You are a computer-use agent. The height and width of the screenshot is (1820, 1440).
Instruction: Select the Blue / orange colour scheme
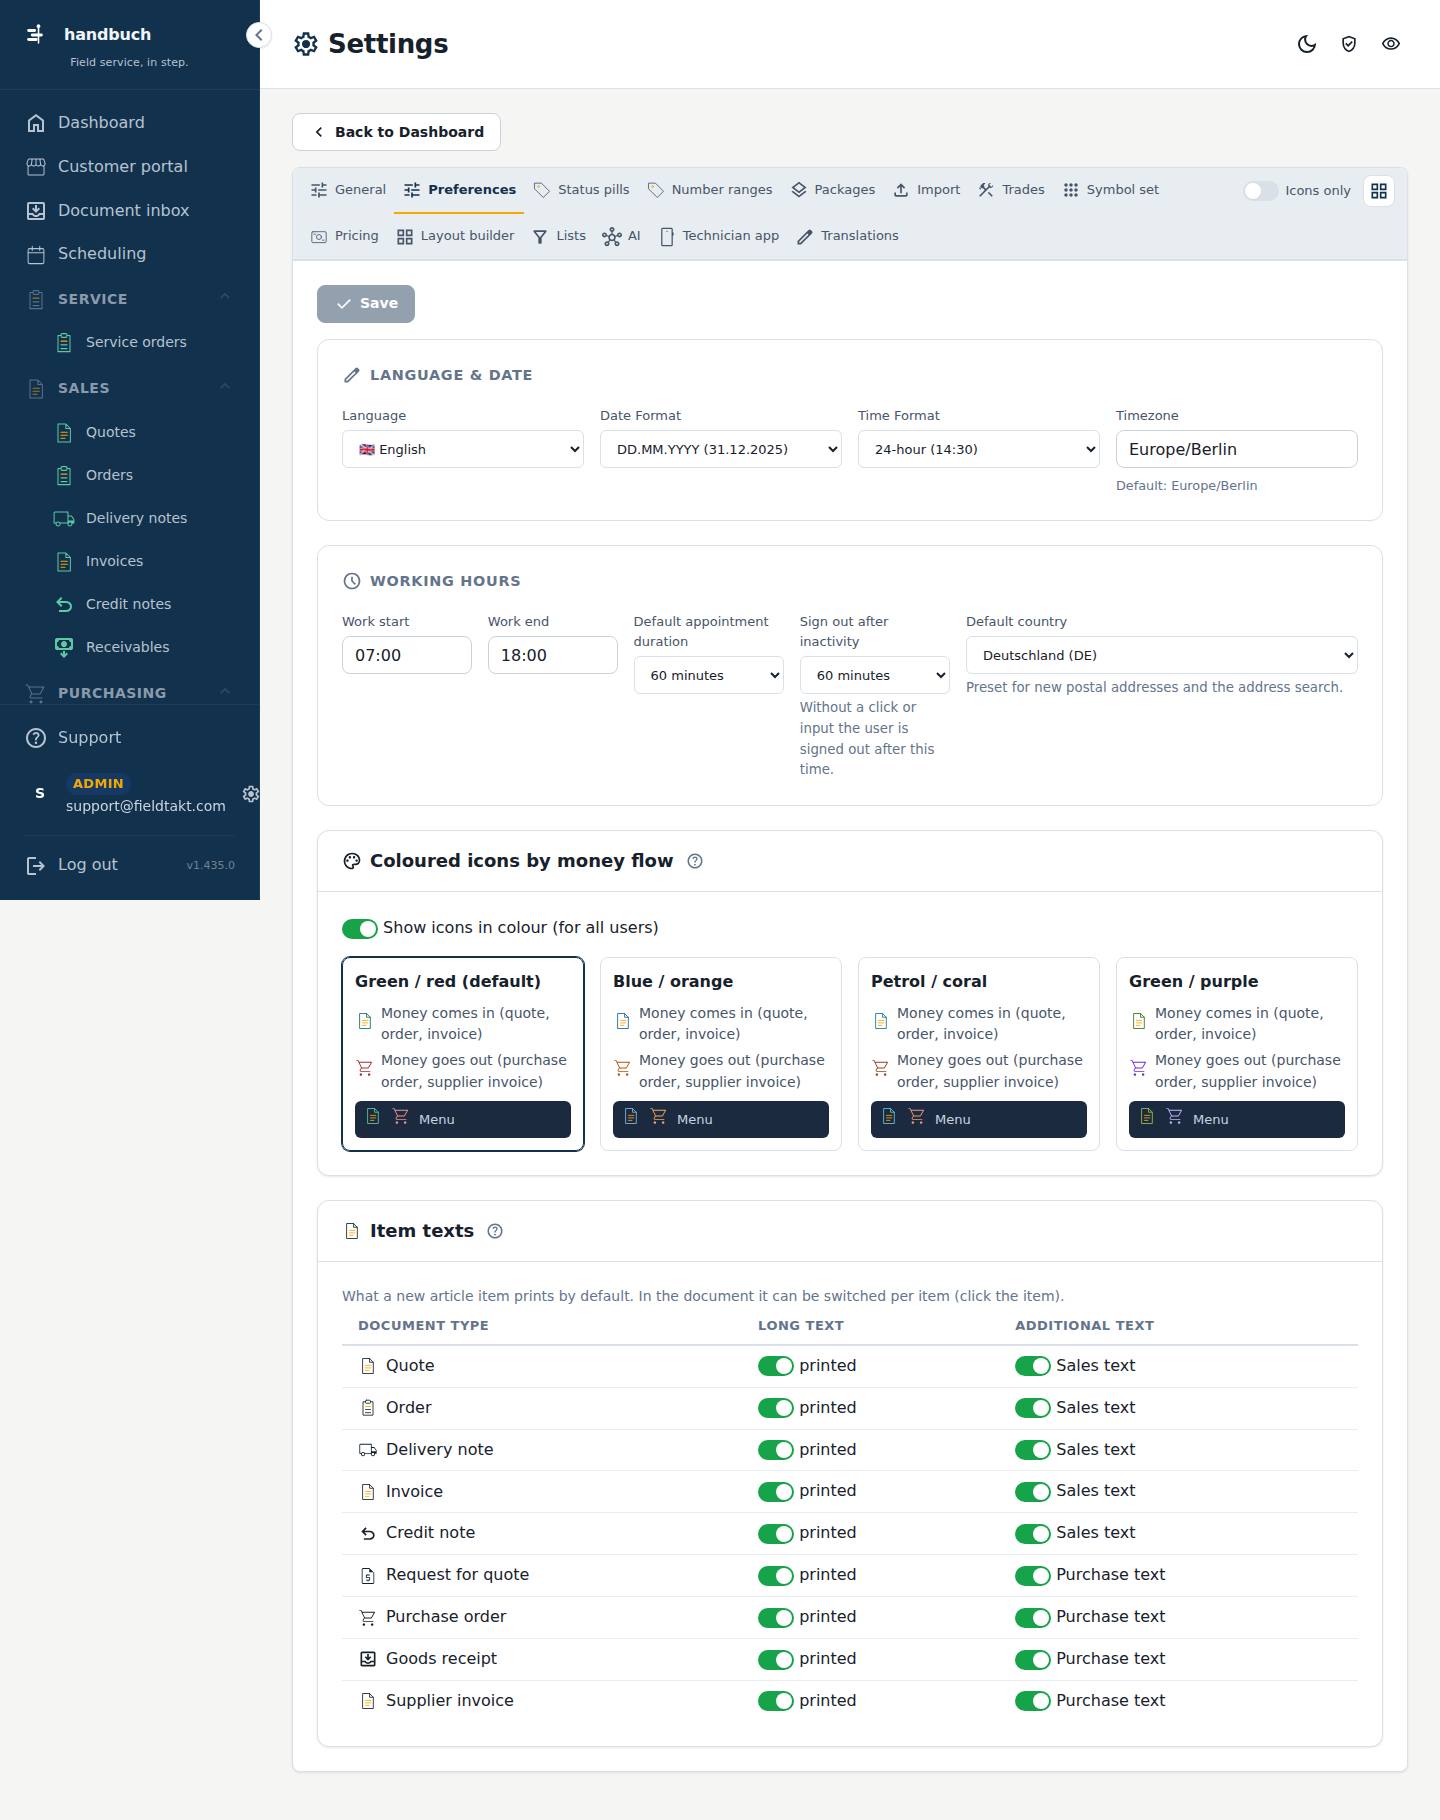pos(721,1054)
